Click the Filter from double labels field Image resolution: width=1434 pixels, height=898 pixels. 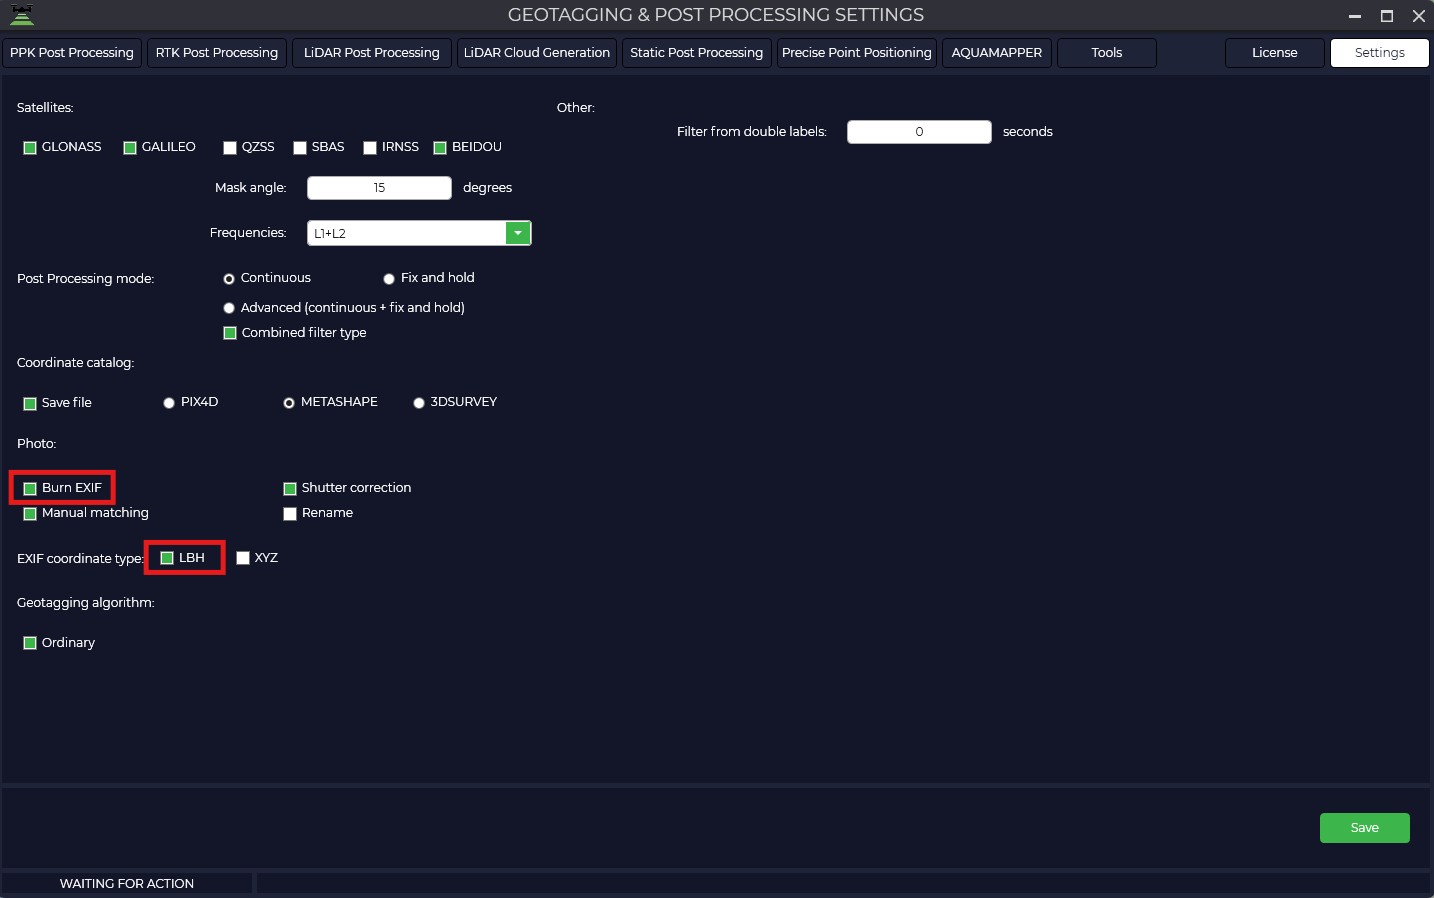919,132
